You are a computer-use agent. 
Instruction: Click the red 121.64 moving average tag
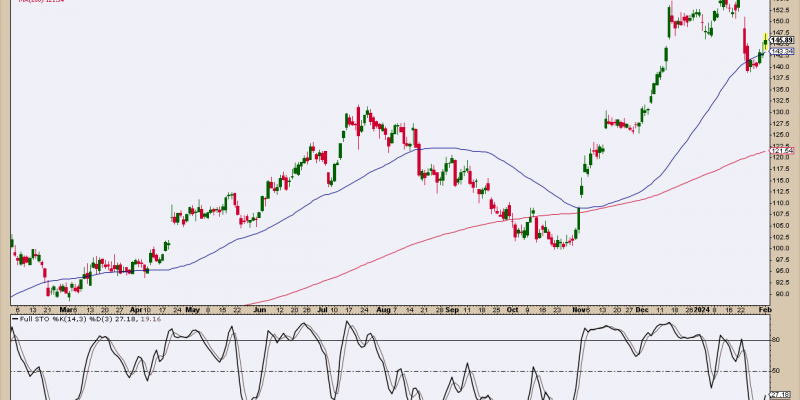(782, 151)
